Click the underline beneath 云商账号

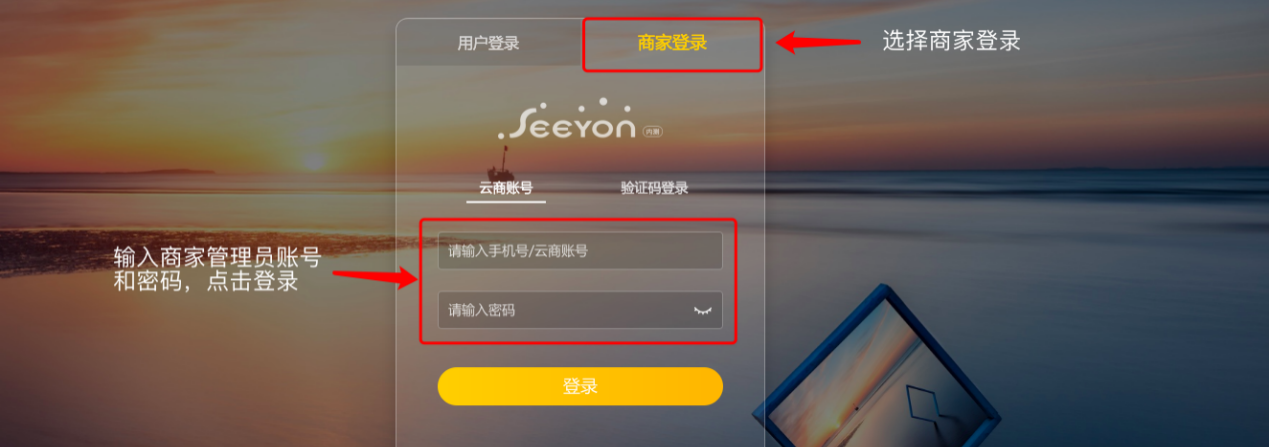pos(506,201)
